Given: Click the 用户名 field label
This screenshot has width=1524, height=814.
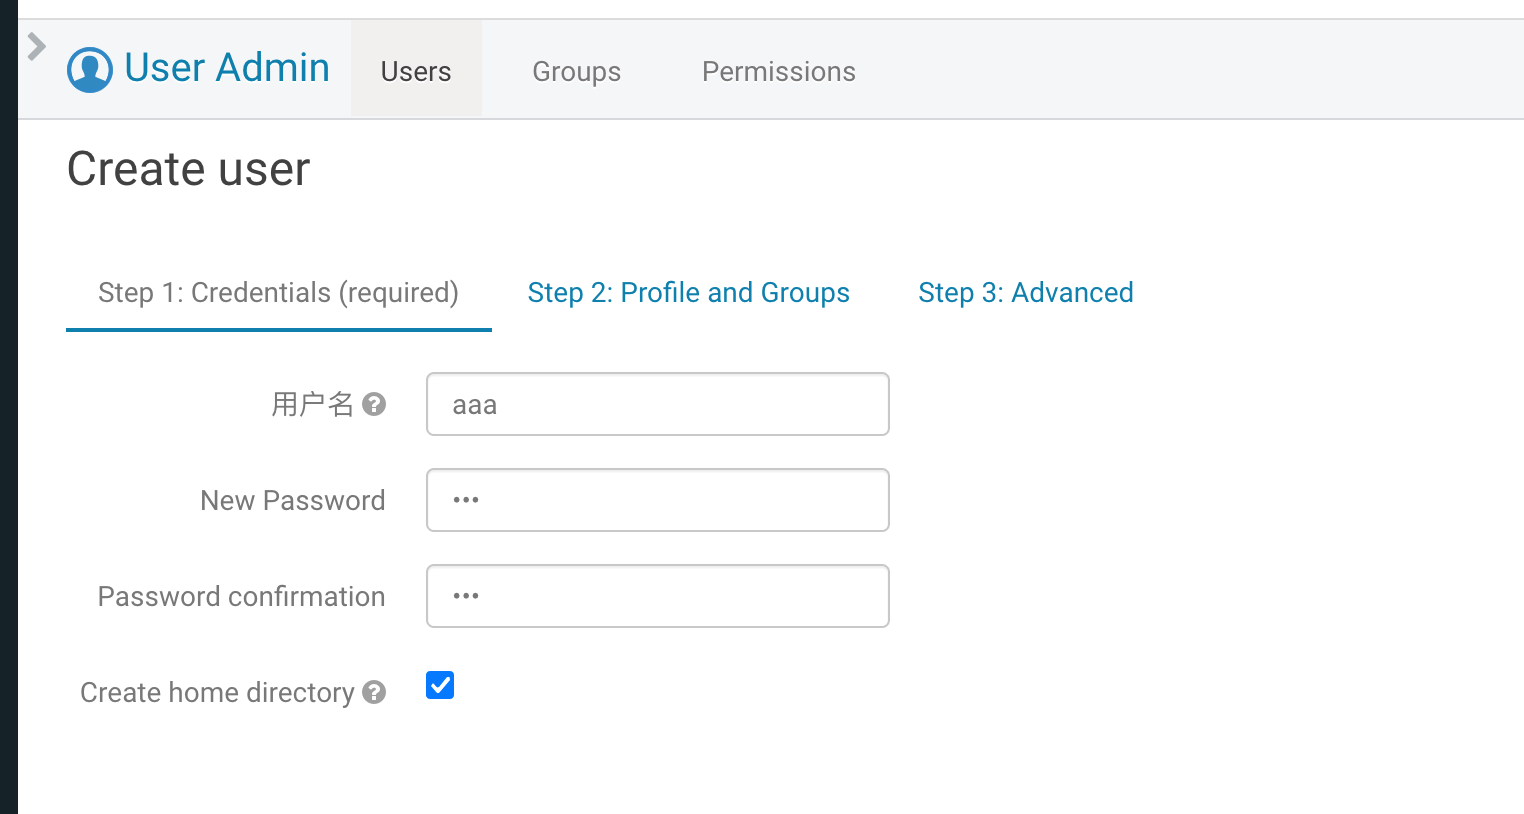Looking at the screenshot, I should 313,404.
